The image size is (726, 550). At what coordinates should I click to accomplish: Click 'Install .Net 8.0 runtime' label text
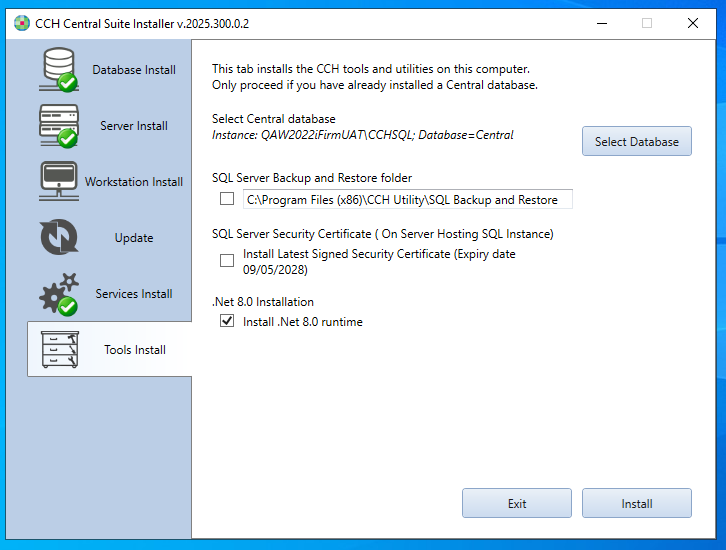[x=303, y=322]
